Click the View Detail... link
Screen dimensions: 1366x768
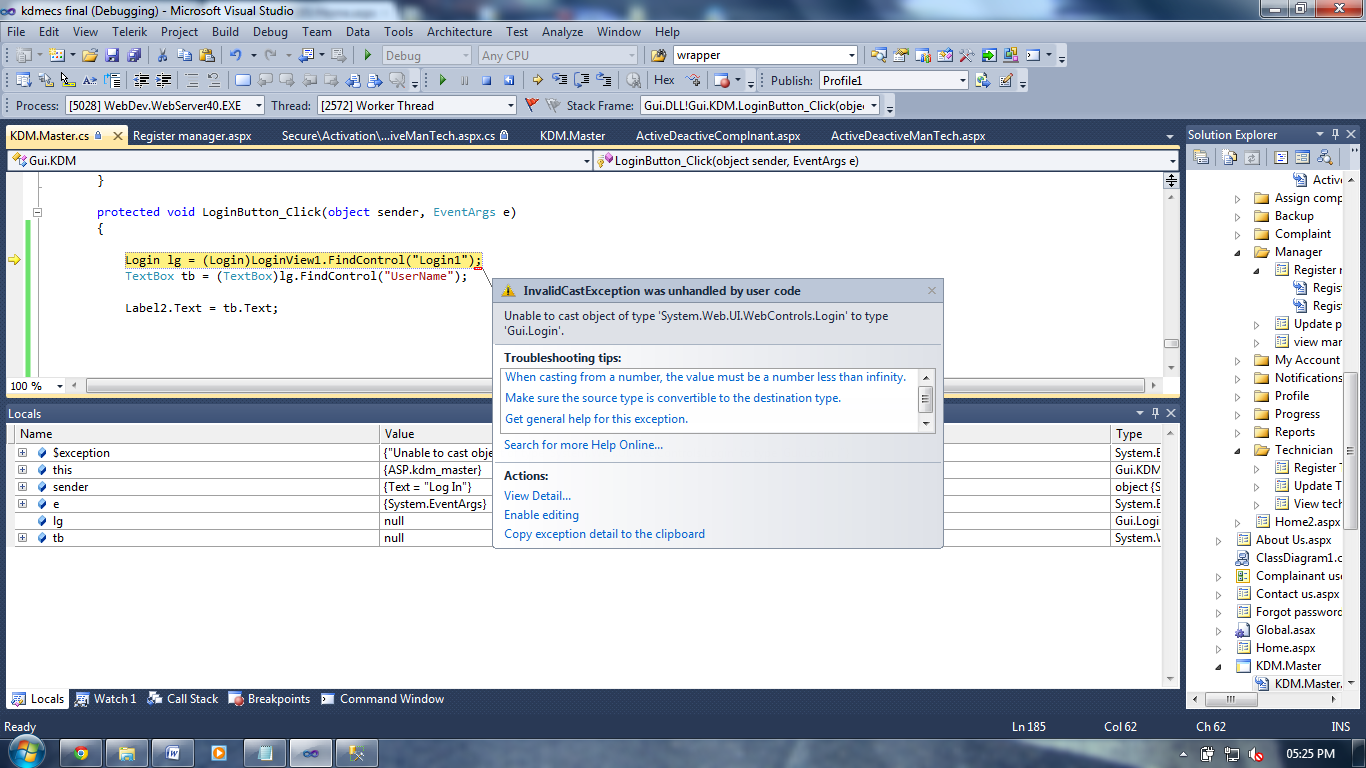click(x=538, y=496)
